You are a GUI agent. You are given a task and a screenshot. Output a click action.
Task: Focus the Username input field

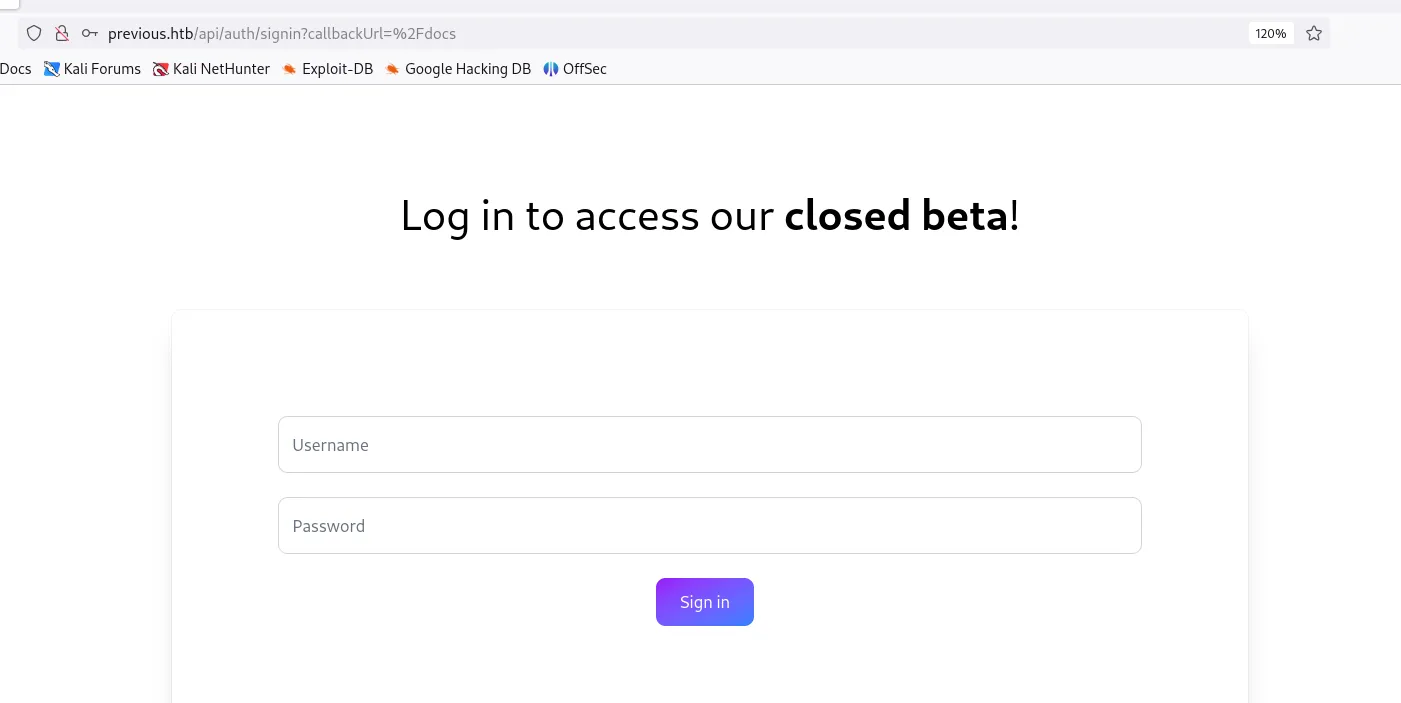coord(709,445)
